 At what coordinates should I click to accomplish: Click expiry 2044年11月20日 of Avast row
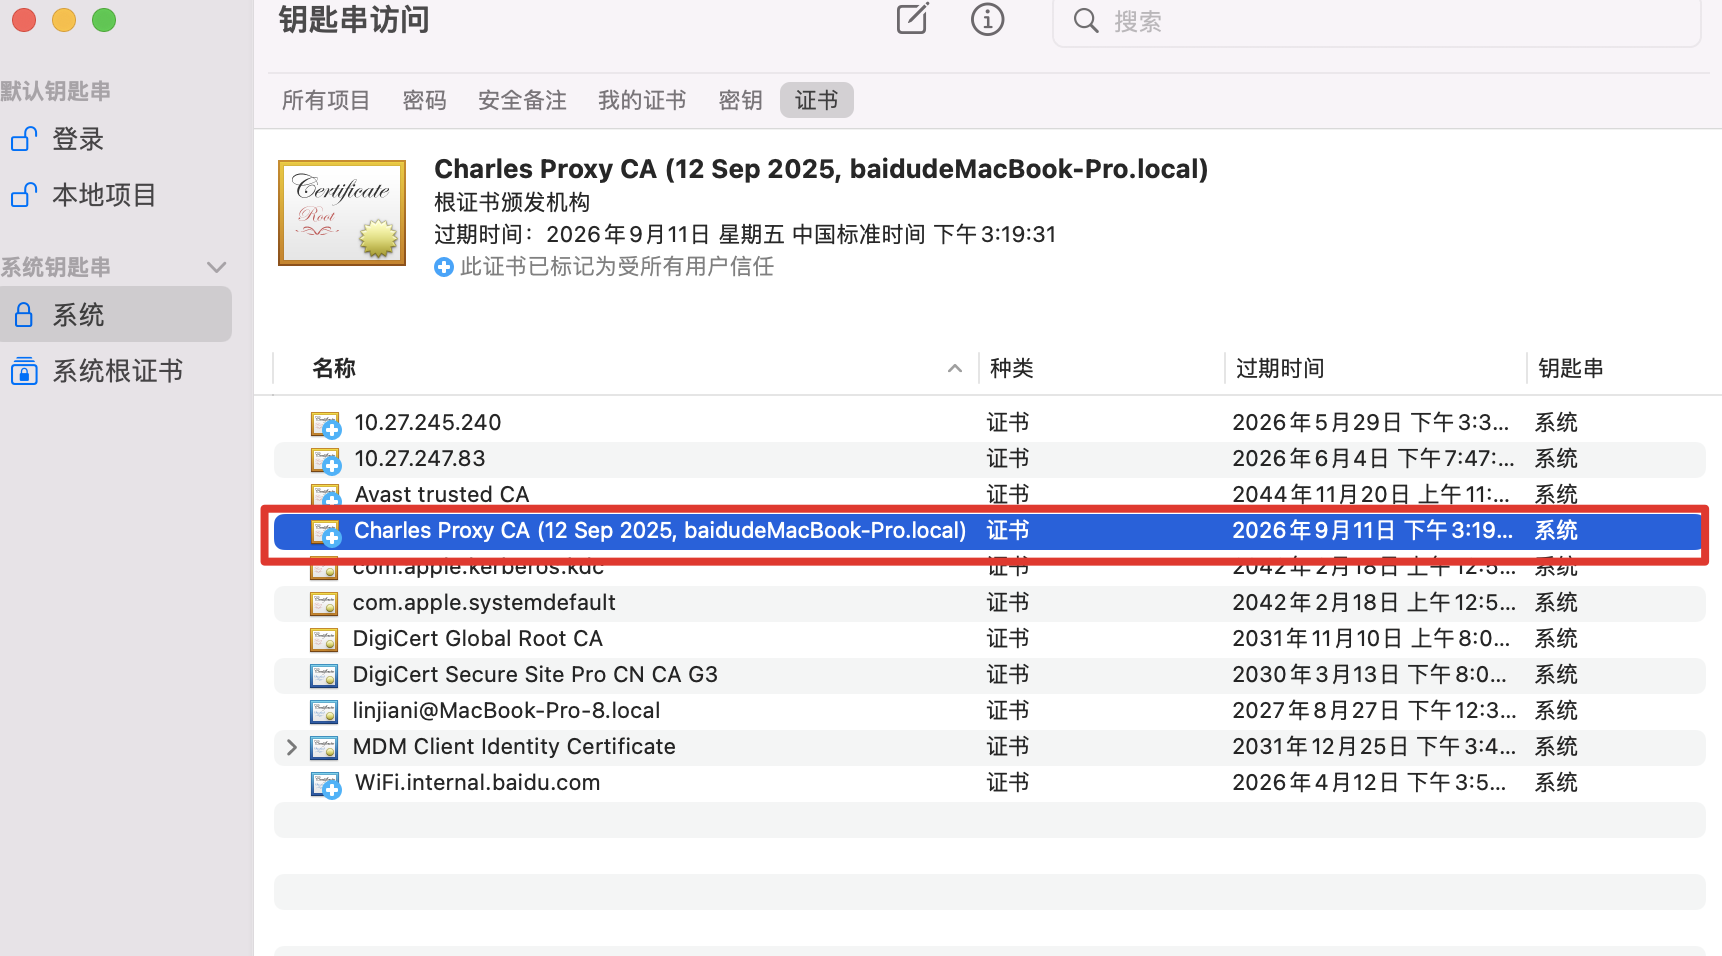(1371, 494)
